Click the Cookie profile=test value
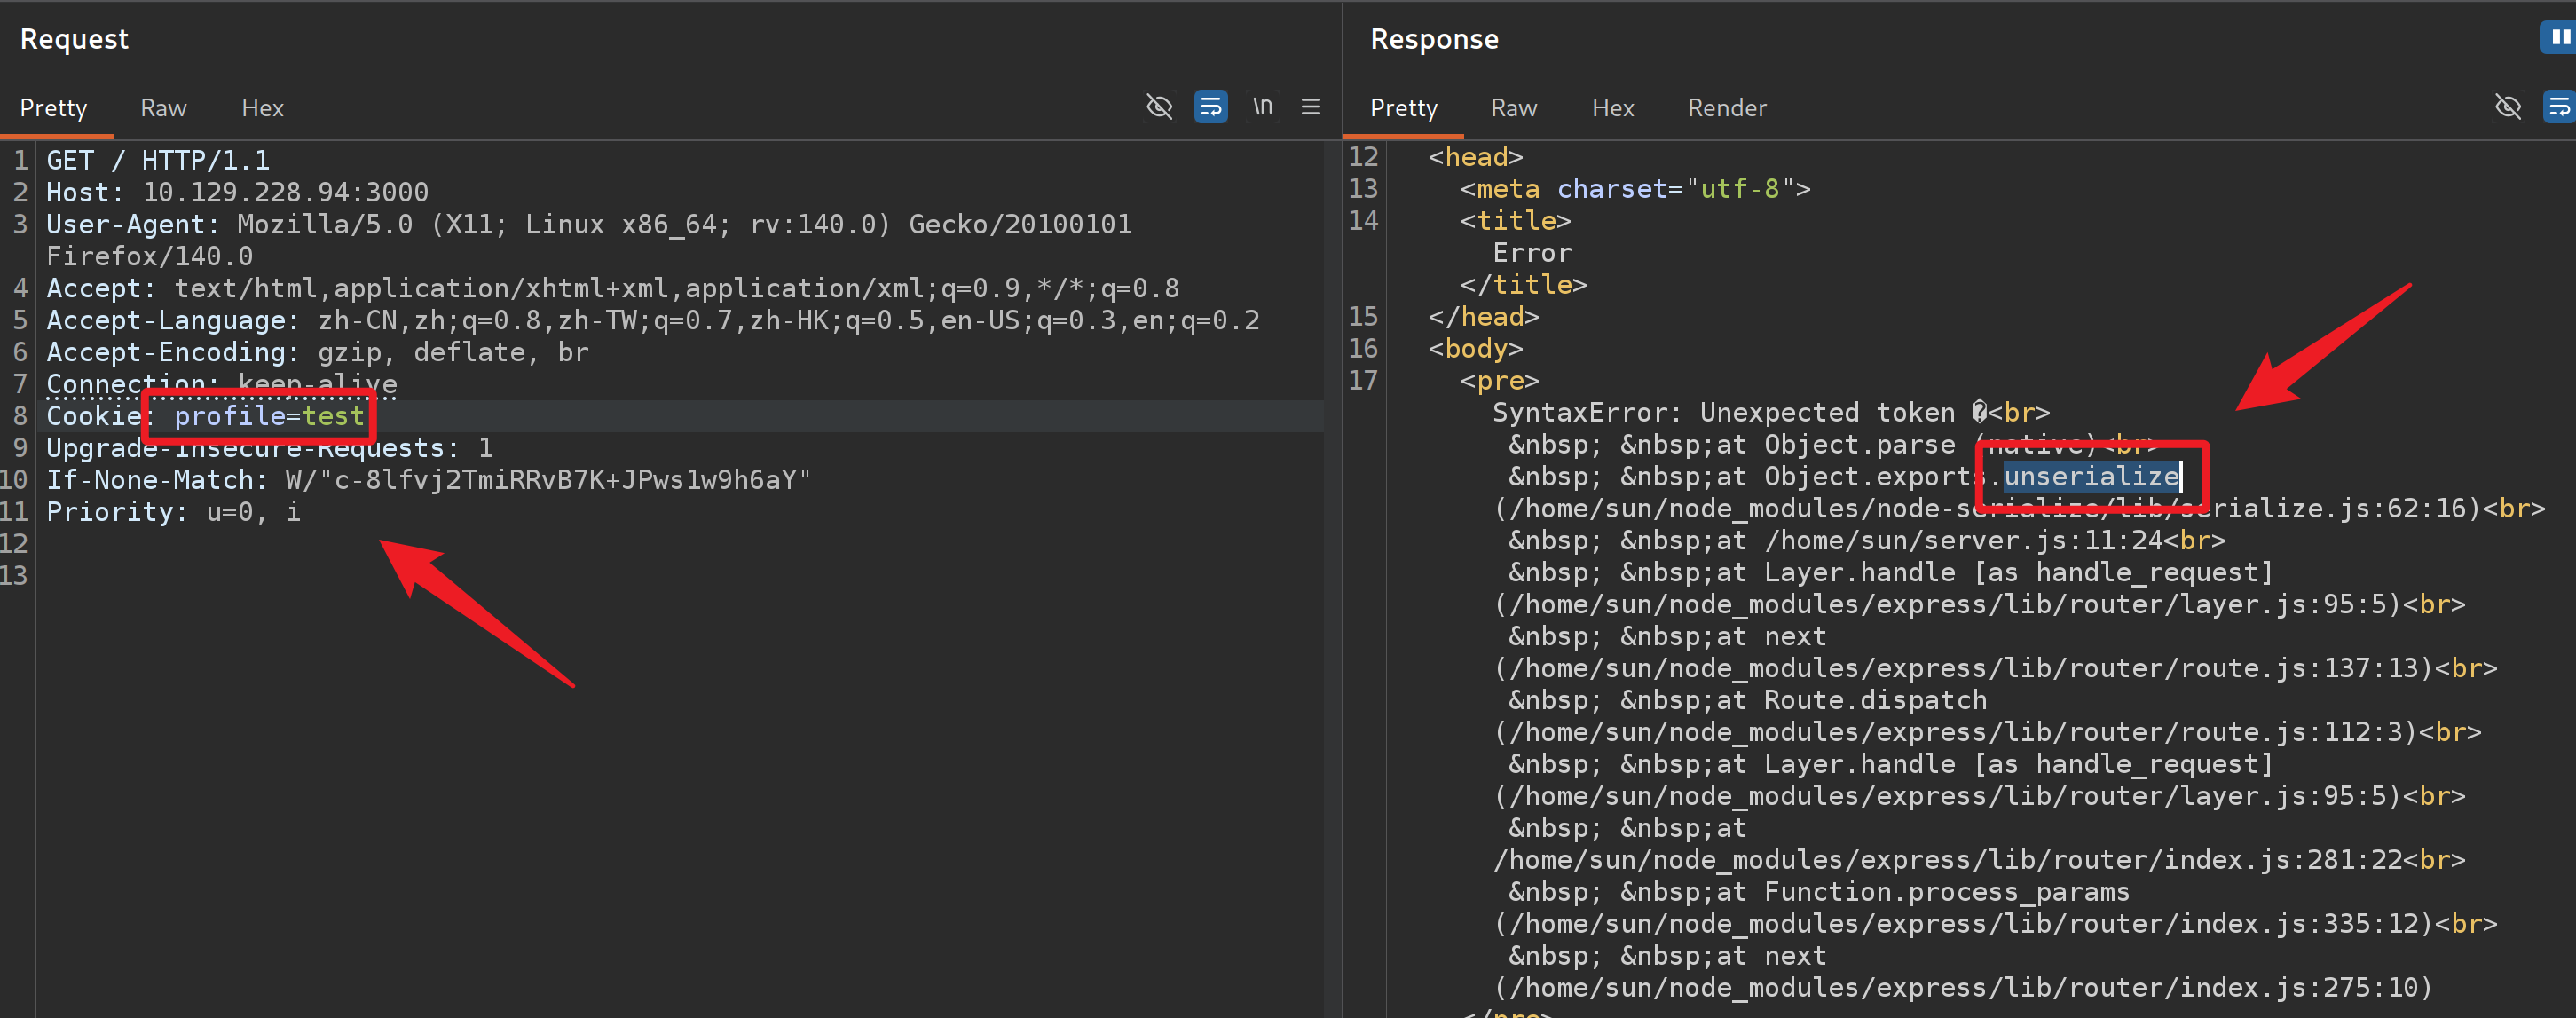The width and height of the screenshot is (2576, 1018). coord(269,416)
